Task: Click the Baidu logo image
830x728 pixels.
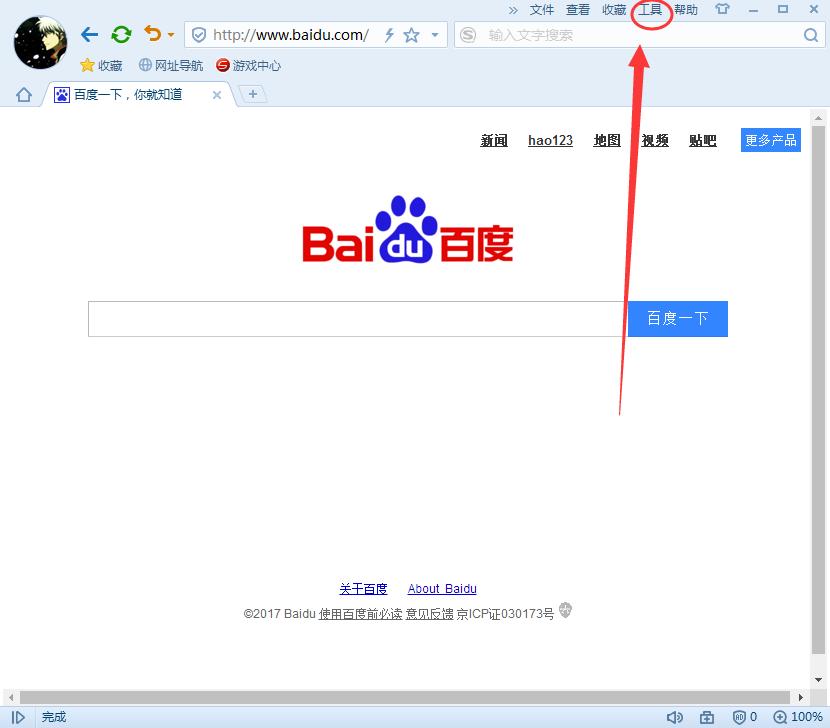Action: click(408, 230)
